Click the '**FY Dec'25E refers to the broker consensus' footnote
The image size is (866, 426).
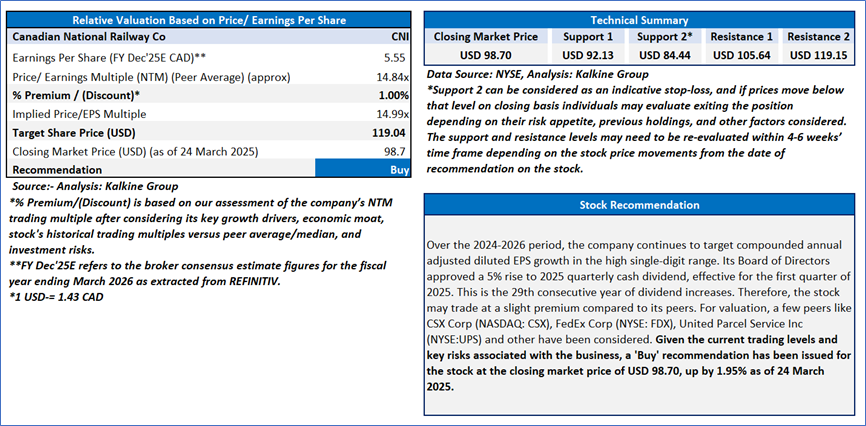click(x=197, y=274)
